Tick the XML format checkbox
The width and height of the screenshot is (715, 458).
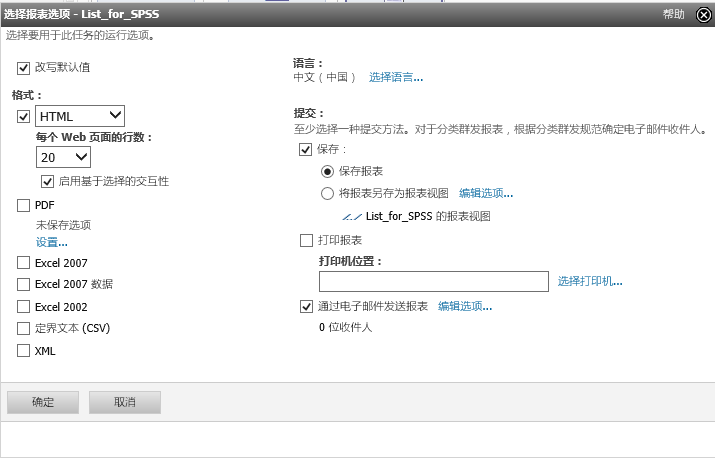pyautogui.click(x=23, y=351)
